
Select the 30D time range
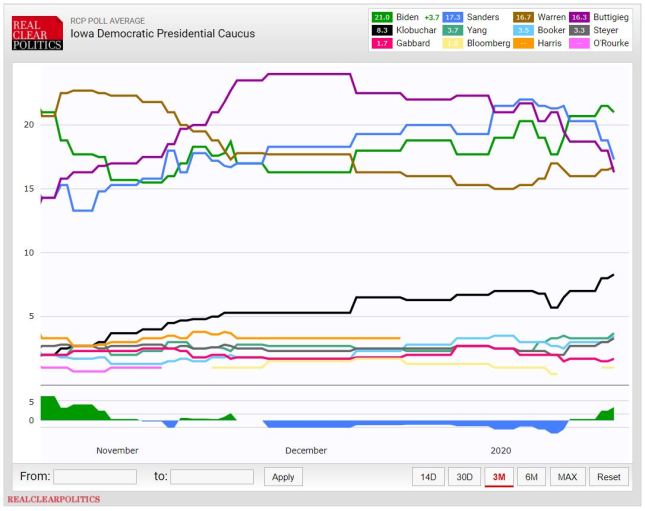click(463, 477)
